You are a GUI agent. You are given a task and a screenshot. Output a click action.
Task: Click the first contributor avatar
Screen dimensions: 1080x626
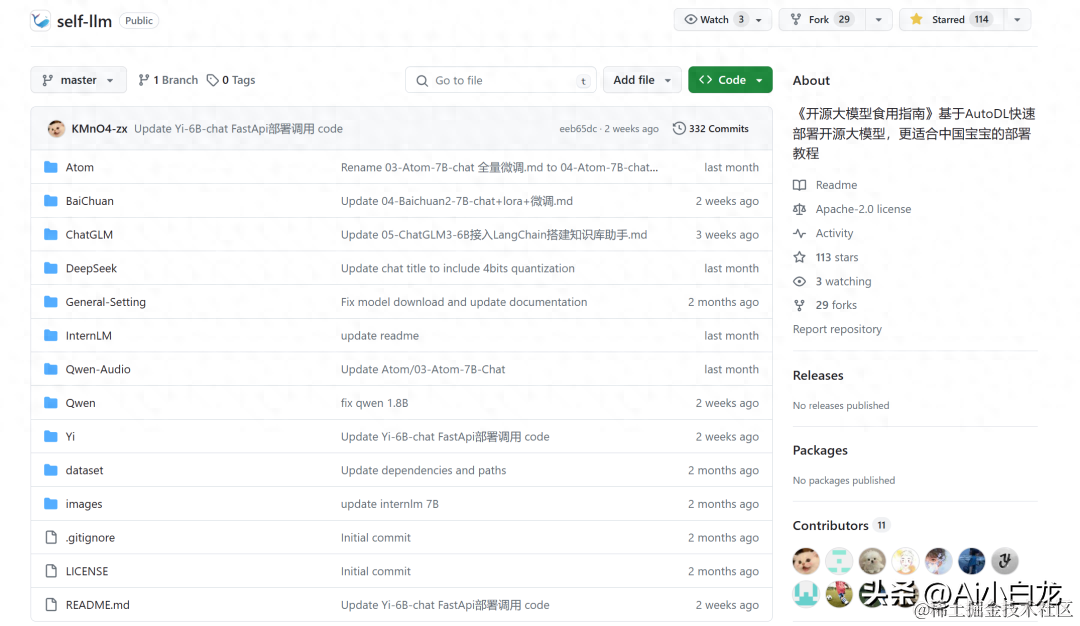coord(806,561)
